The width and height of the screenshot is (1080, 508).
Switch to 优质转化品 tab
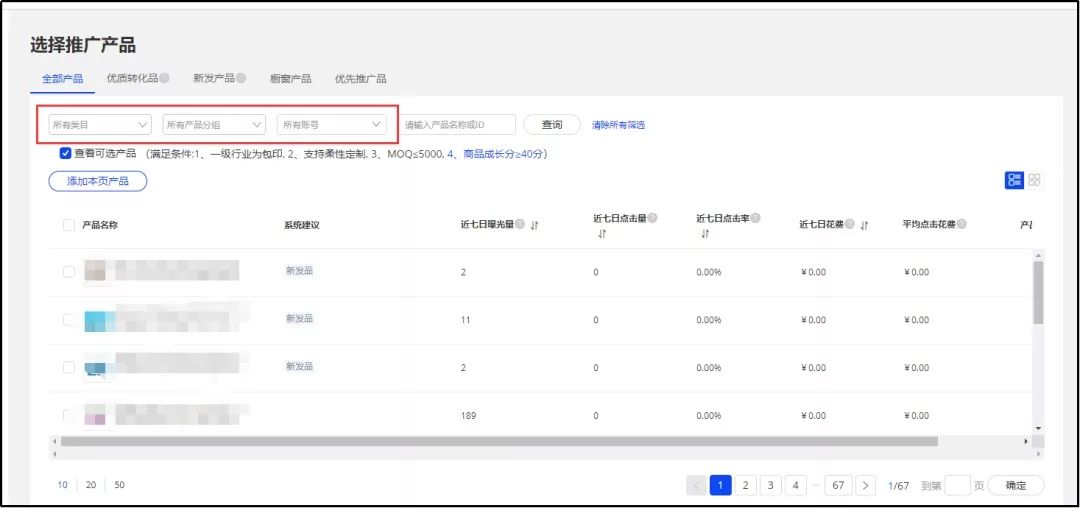[x=132, y=78]
